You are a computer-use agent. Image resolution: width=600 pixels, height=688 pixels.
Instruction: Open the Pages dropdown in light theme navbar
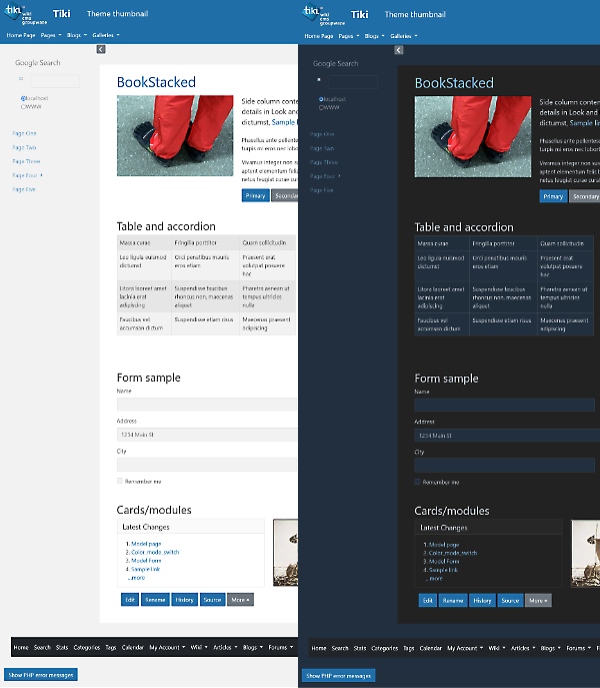49,35
